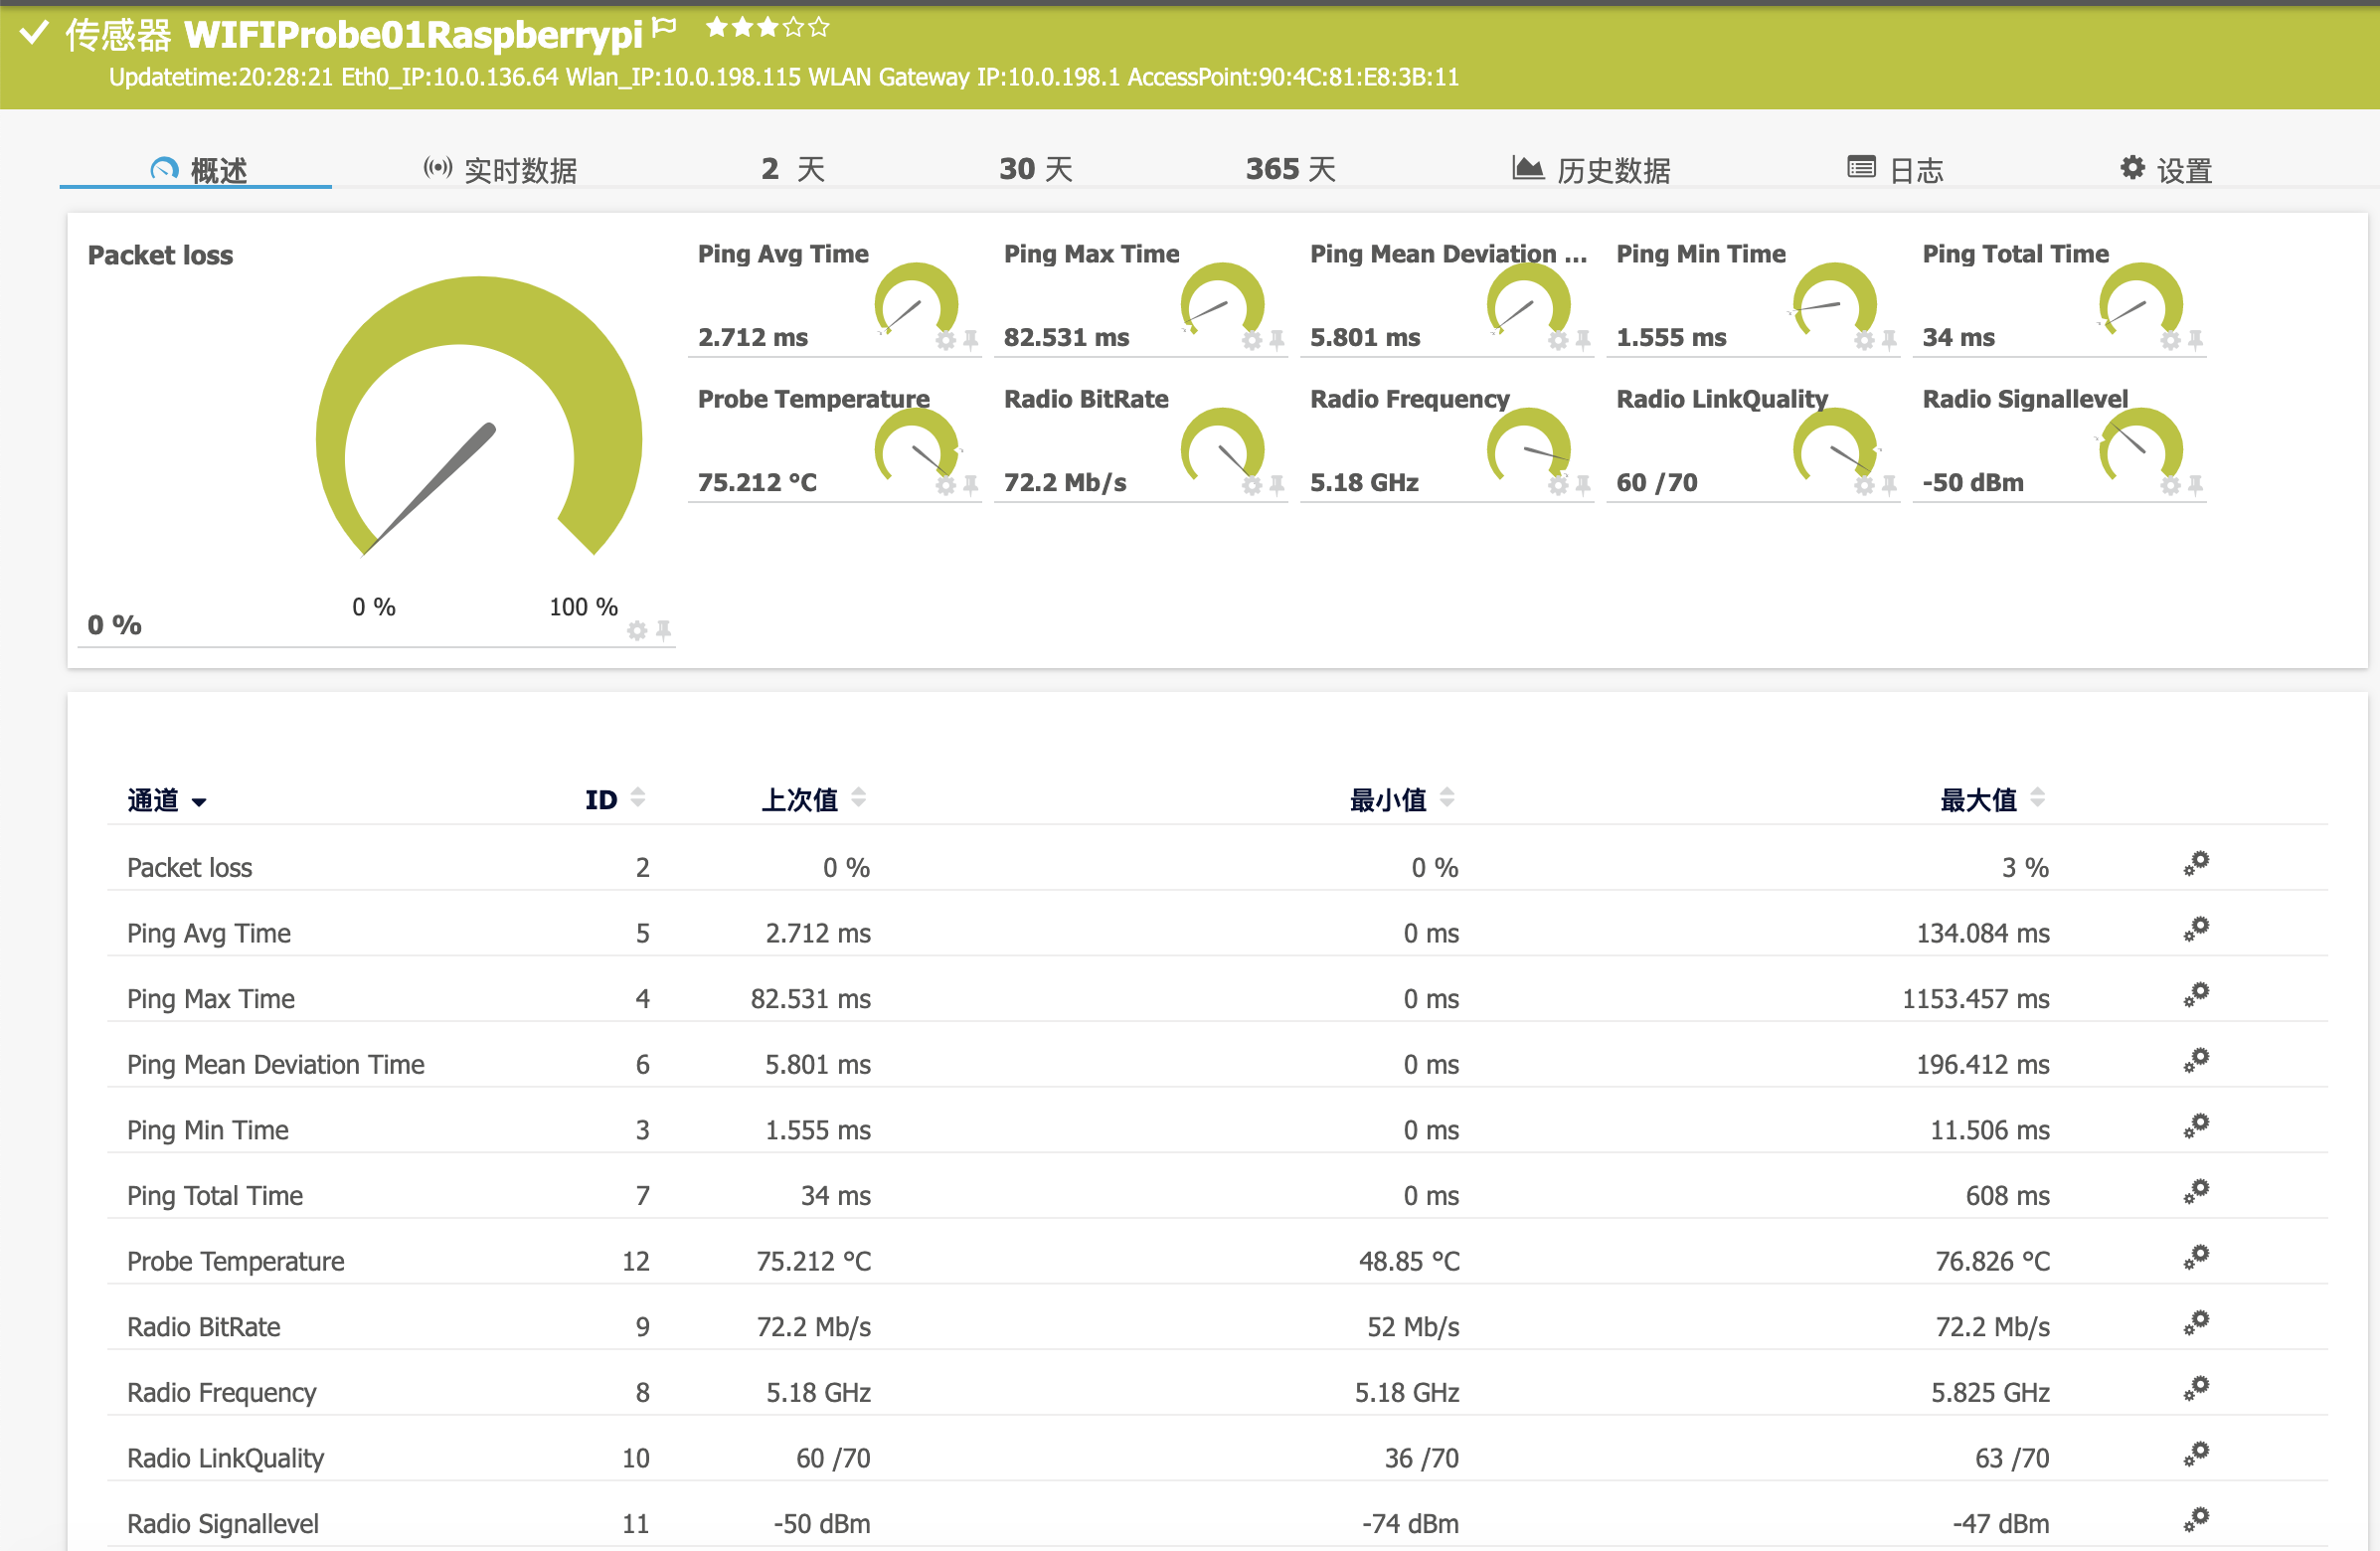Sort table by 通道 column

166,800
